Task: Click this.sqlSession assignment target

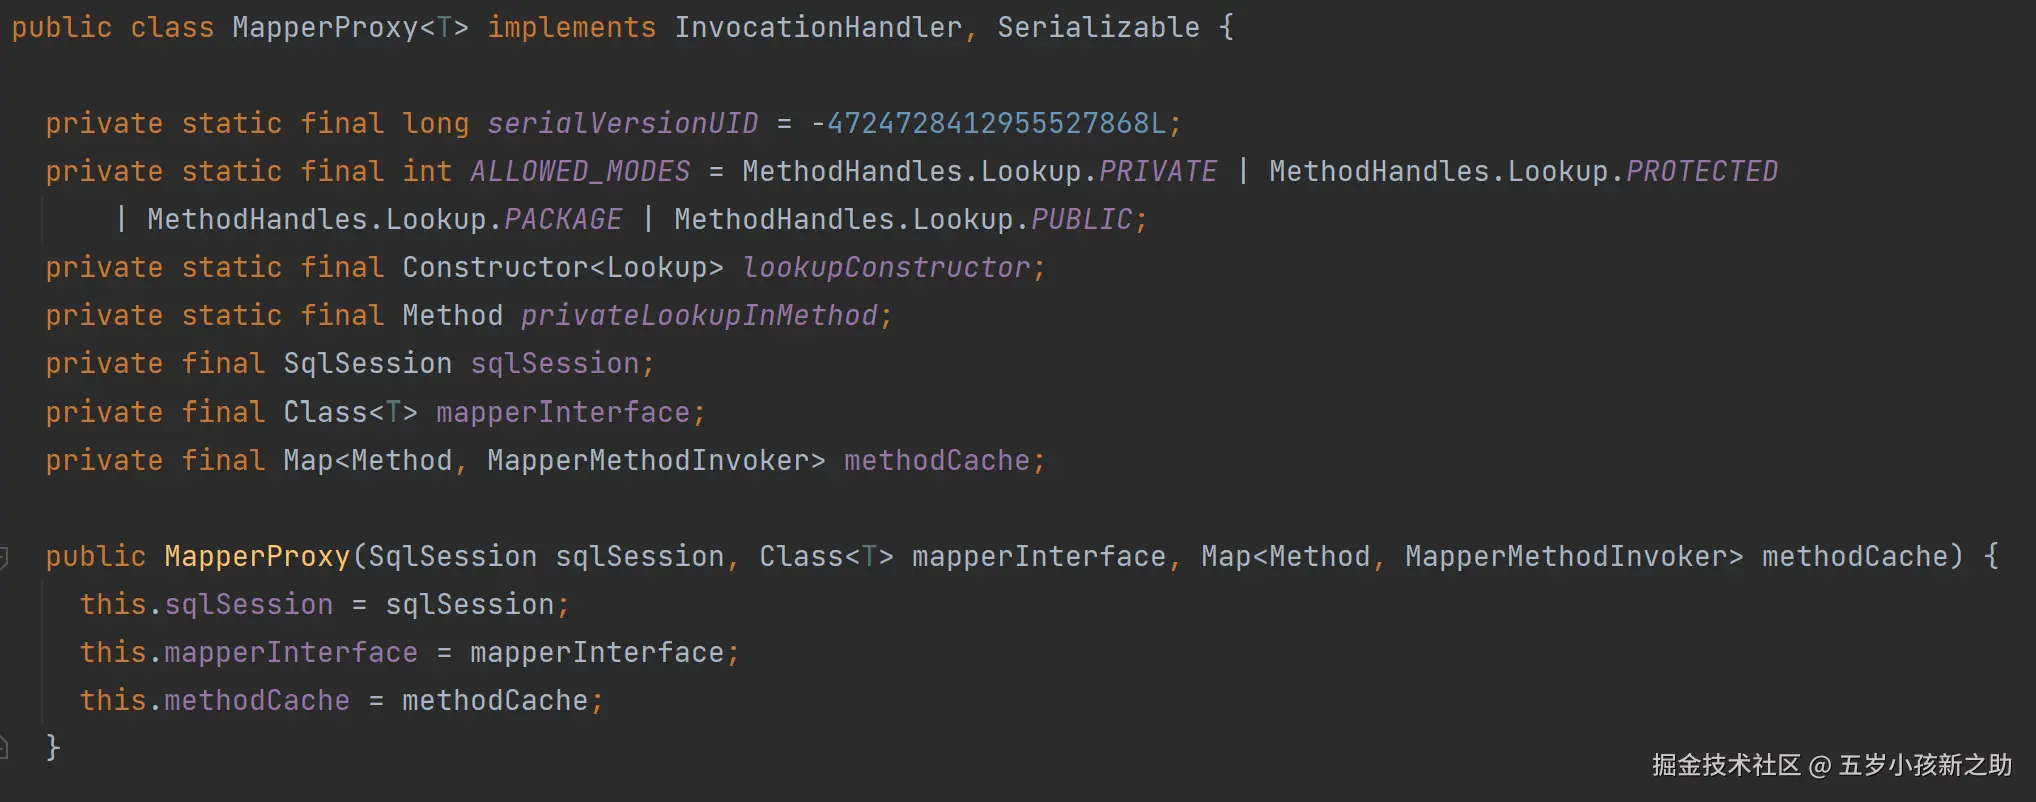Action: point(248,605)
